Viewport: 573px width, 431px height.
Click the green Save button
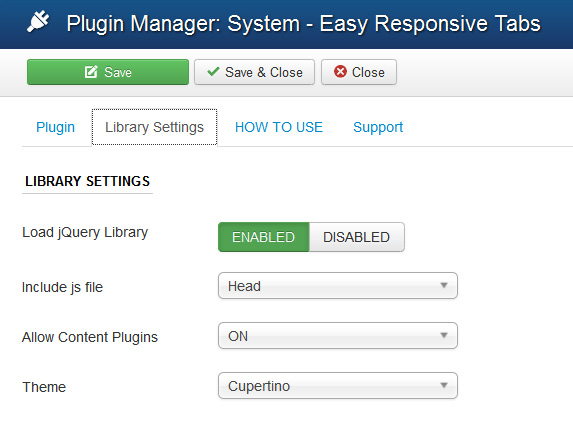108,72
